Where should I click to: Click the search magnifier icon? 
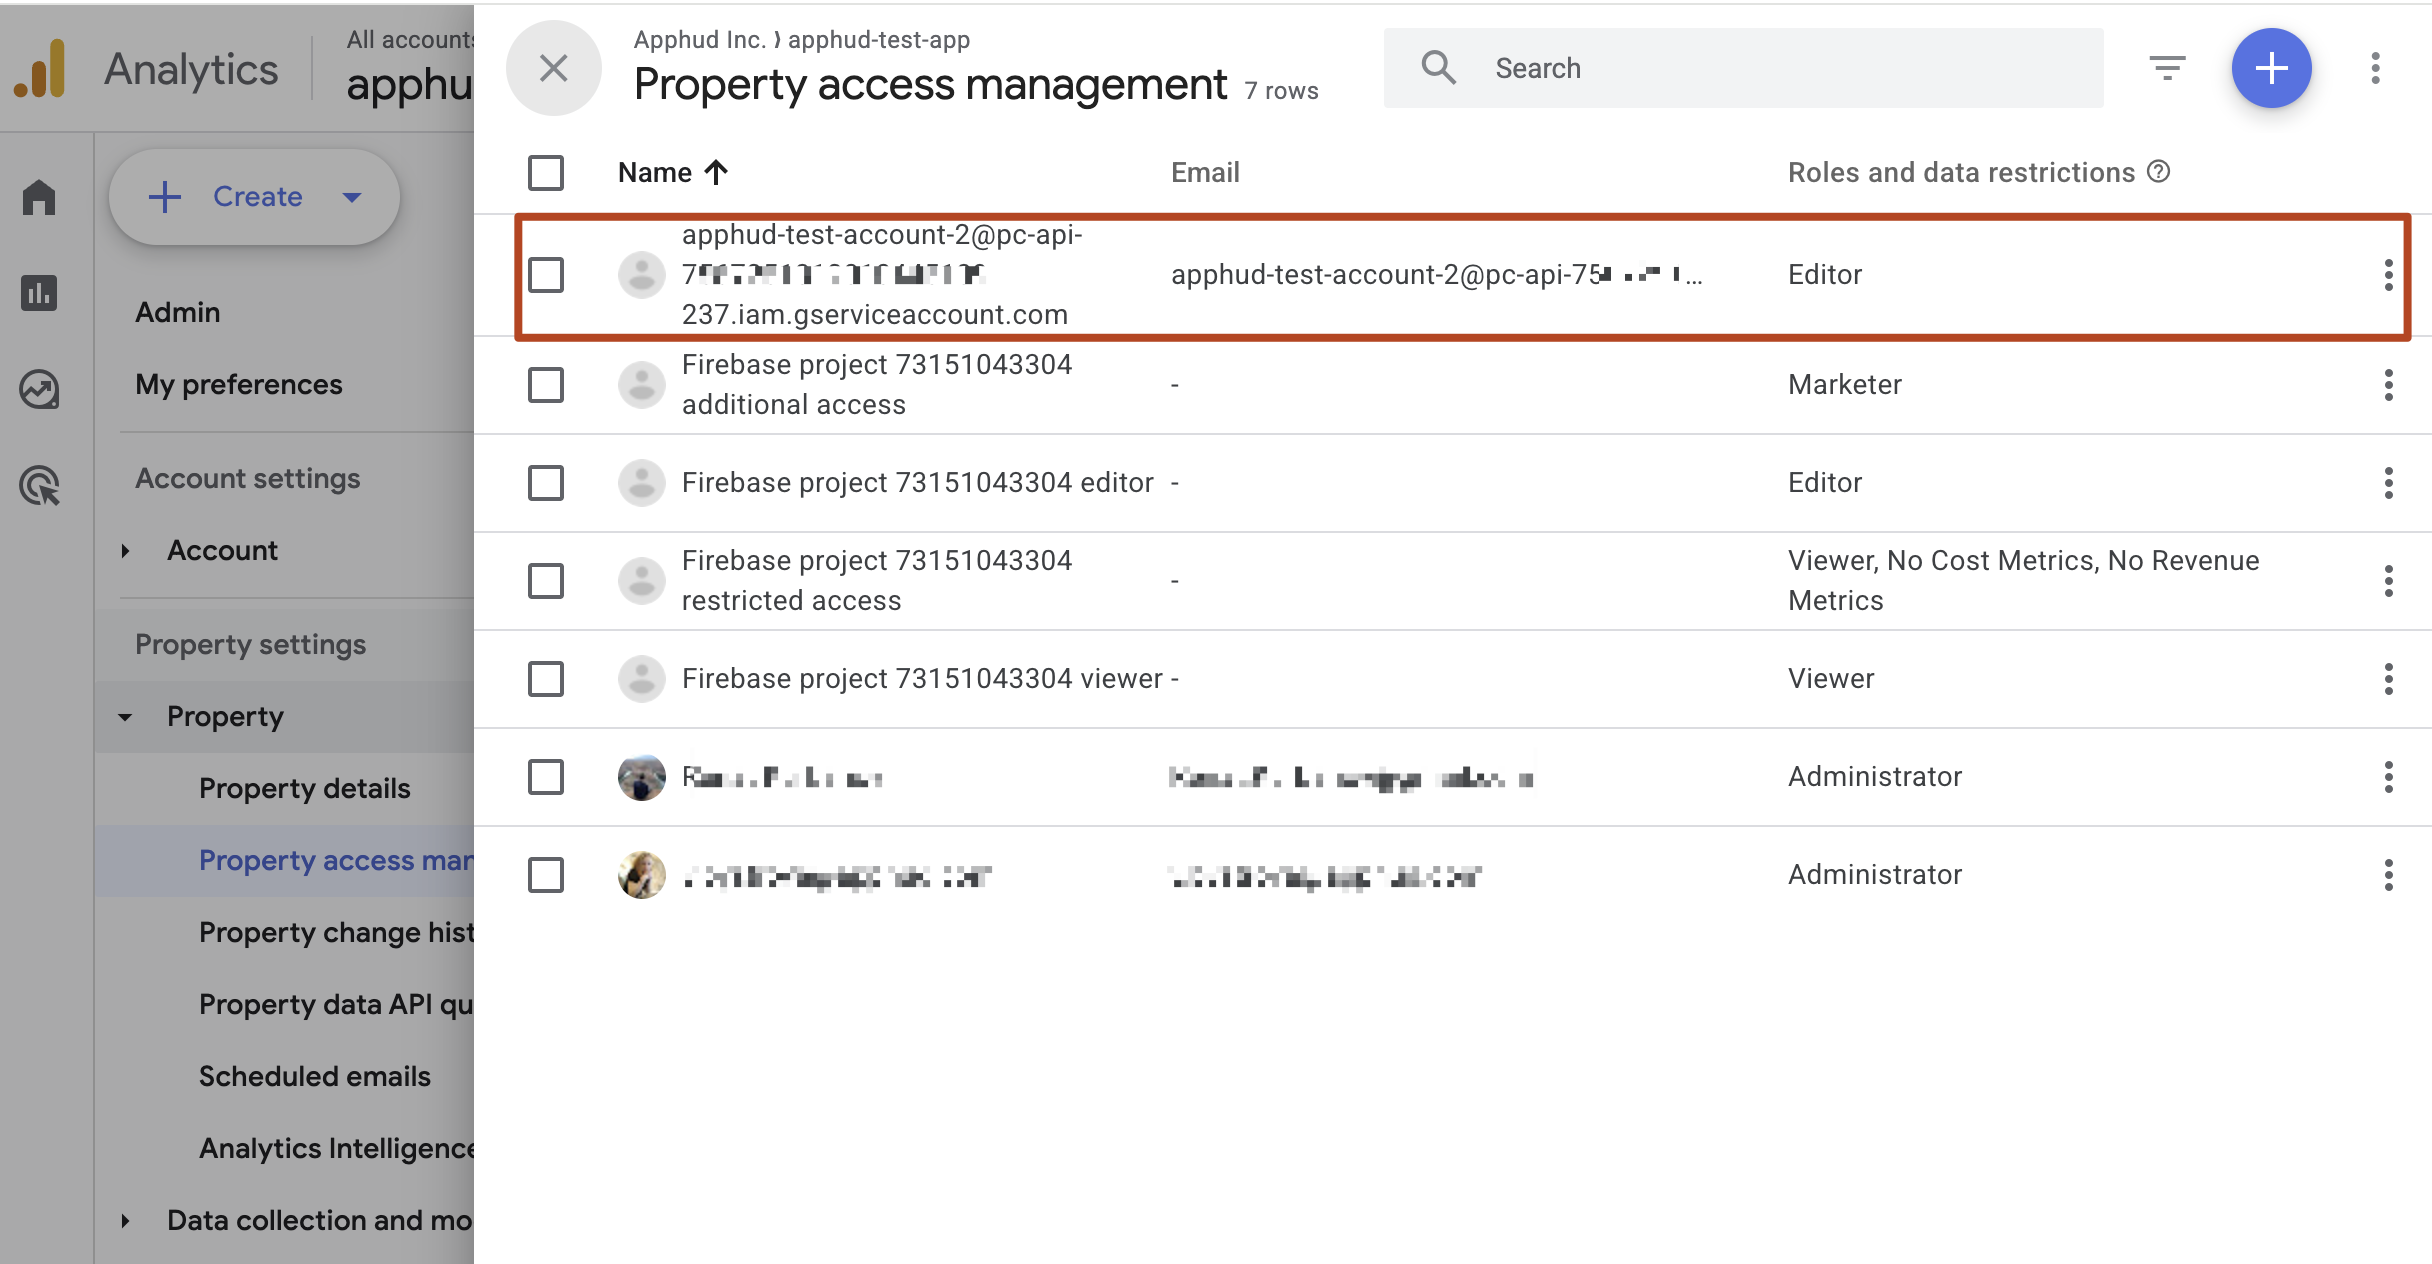point(1438,68)
